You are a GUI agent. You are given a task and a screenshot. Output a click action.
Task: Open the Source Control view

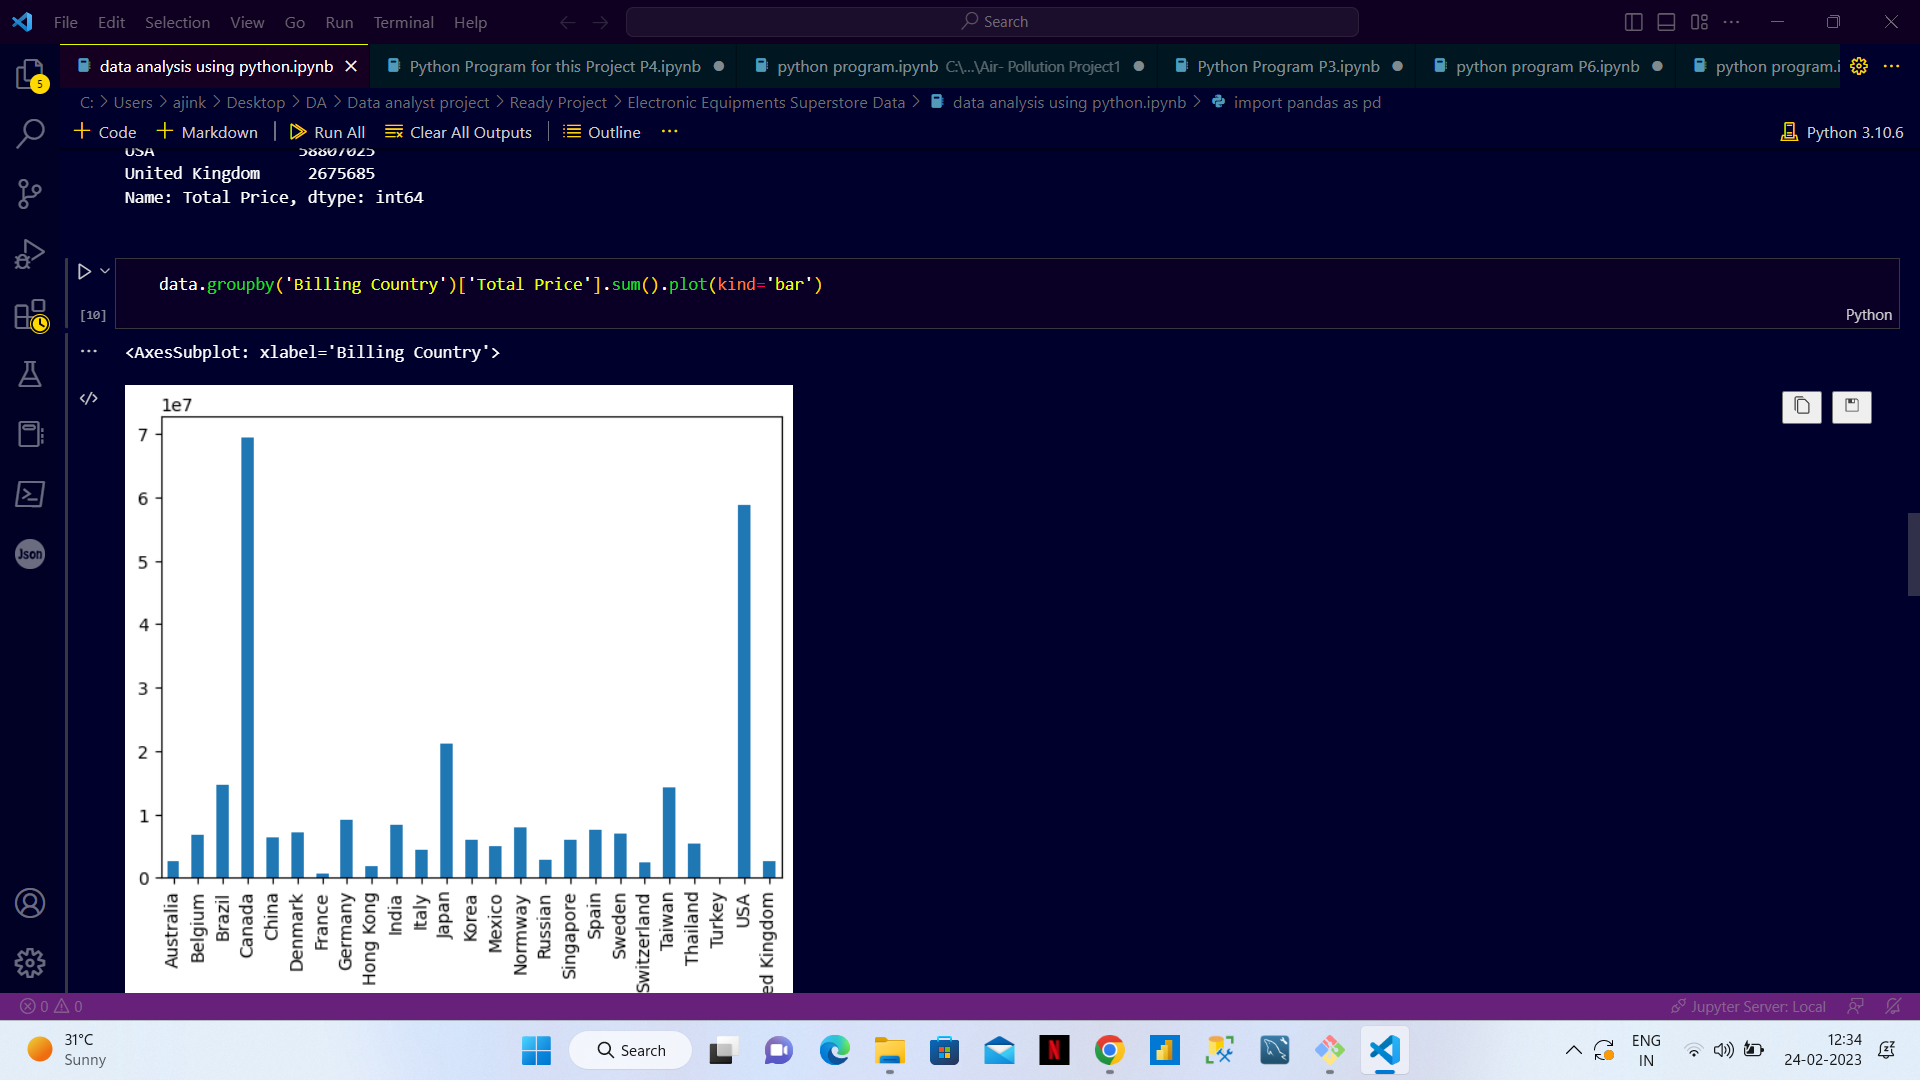(x=31, y=194)
